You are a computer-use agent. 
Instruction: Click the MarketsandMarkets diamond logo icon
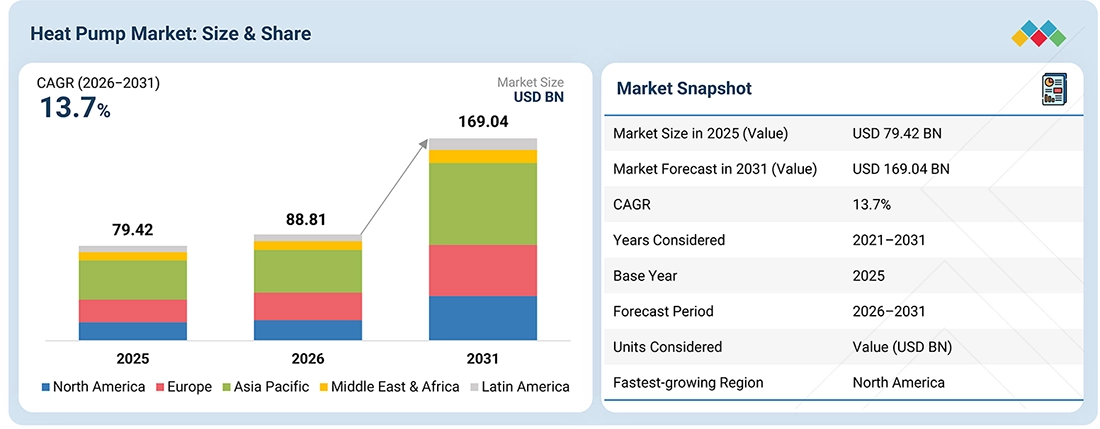pyautogui.click(x=1039, y=34)
